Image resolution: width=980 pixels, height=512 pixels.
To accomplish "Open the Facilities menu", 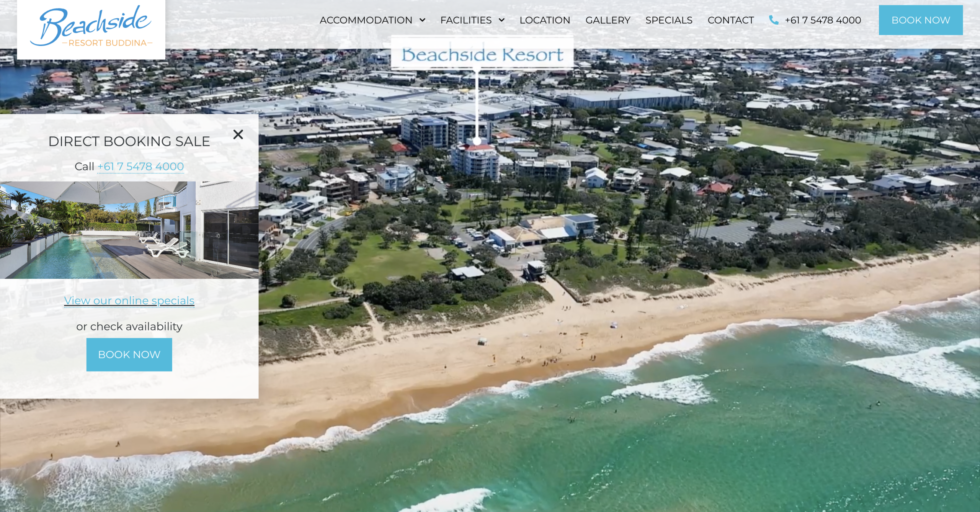I will coord(465,20).
